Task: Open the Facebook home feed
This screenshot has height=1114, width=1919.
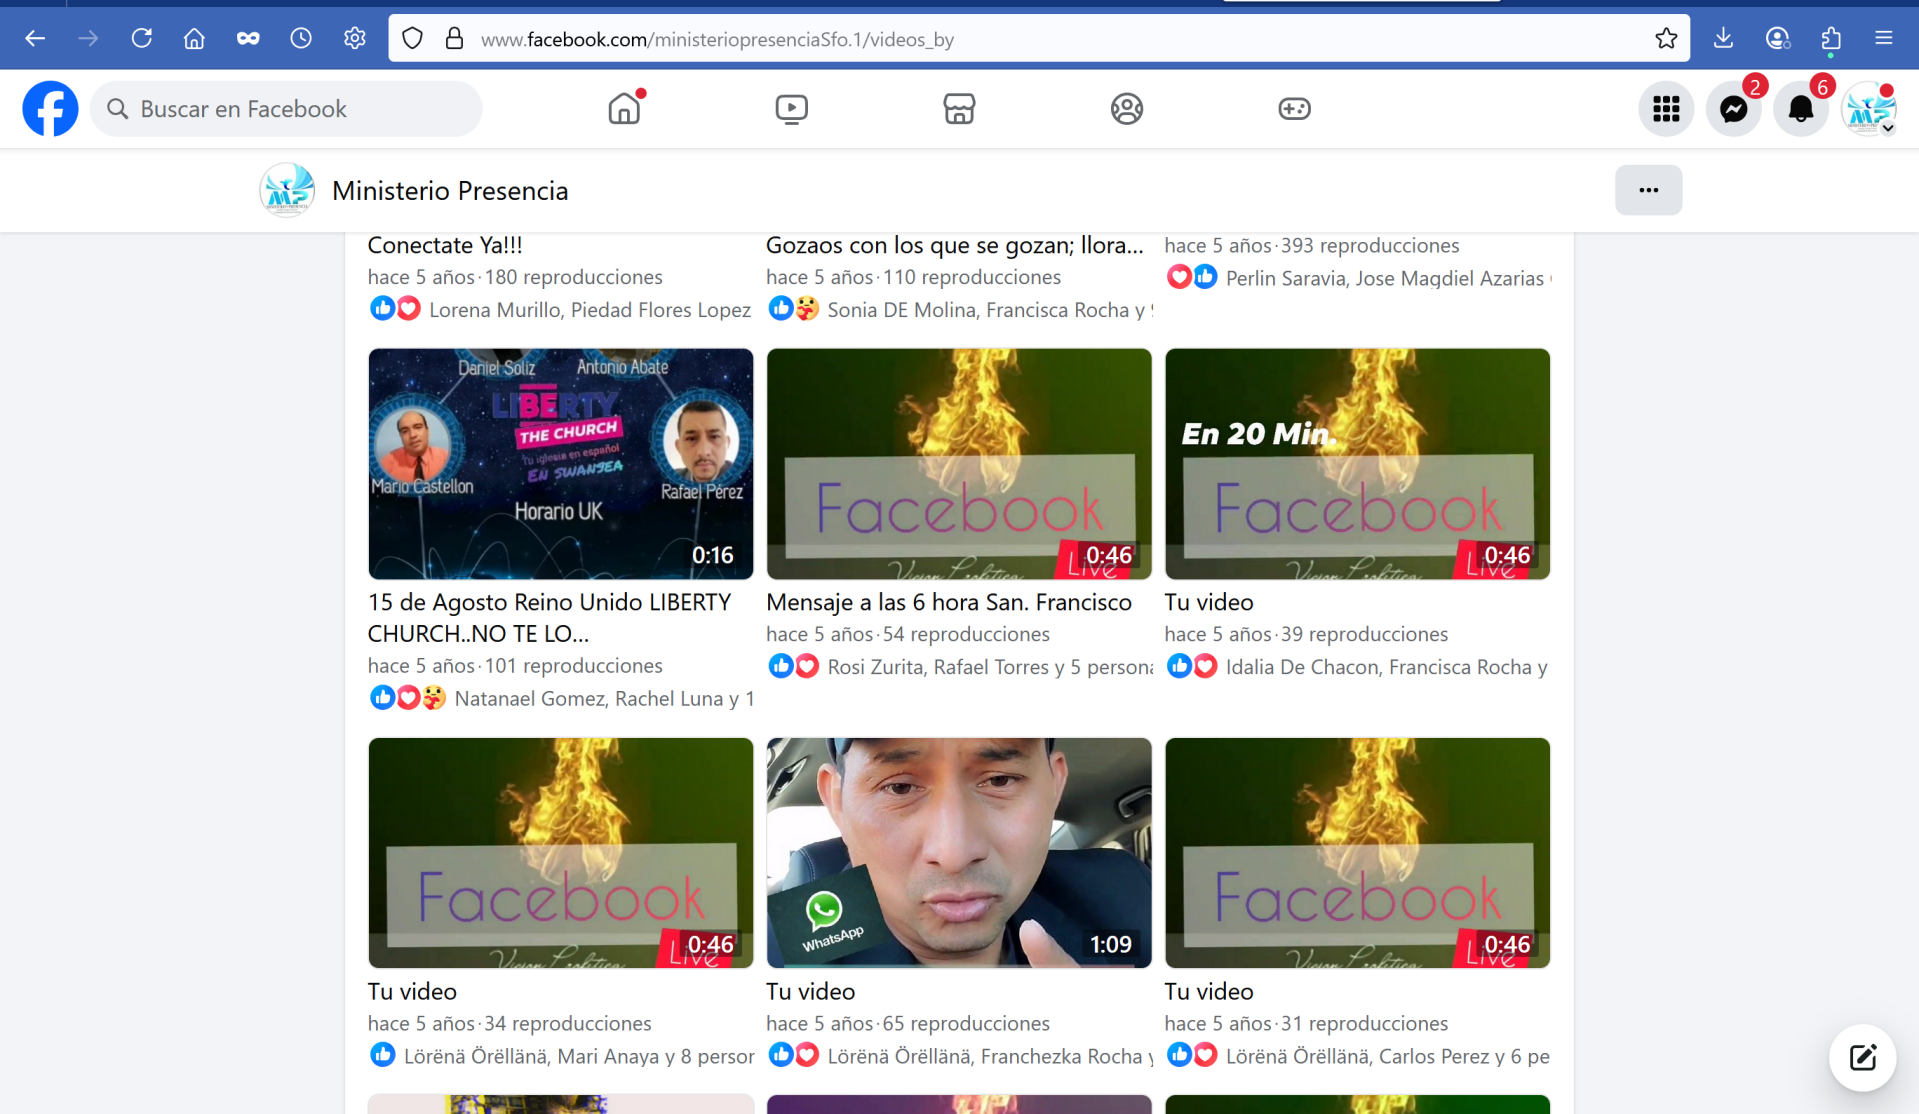Action: click(624, 108)
